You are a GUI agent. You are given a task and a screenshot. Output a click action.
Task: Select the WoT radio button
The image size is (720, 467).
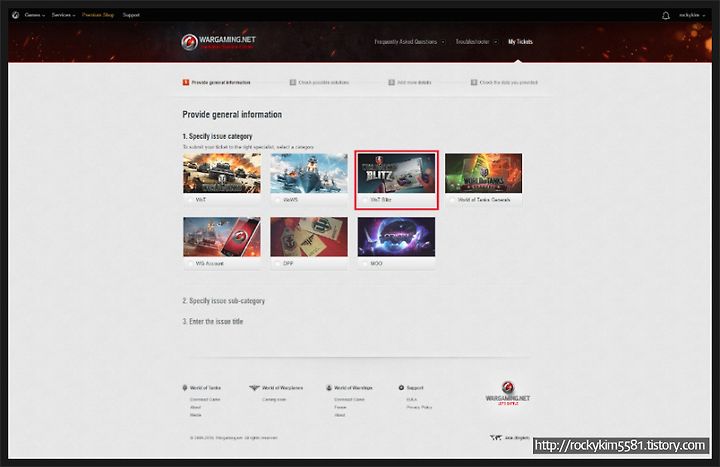point(190,200)
